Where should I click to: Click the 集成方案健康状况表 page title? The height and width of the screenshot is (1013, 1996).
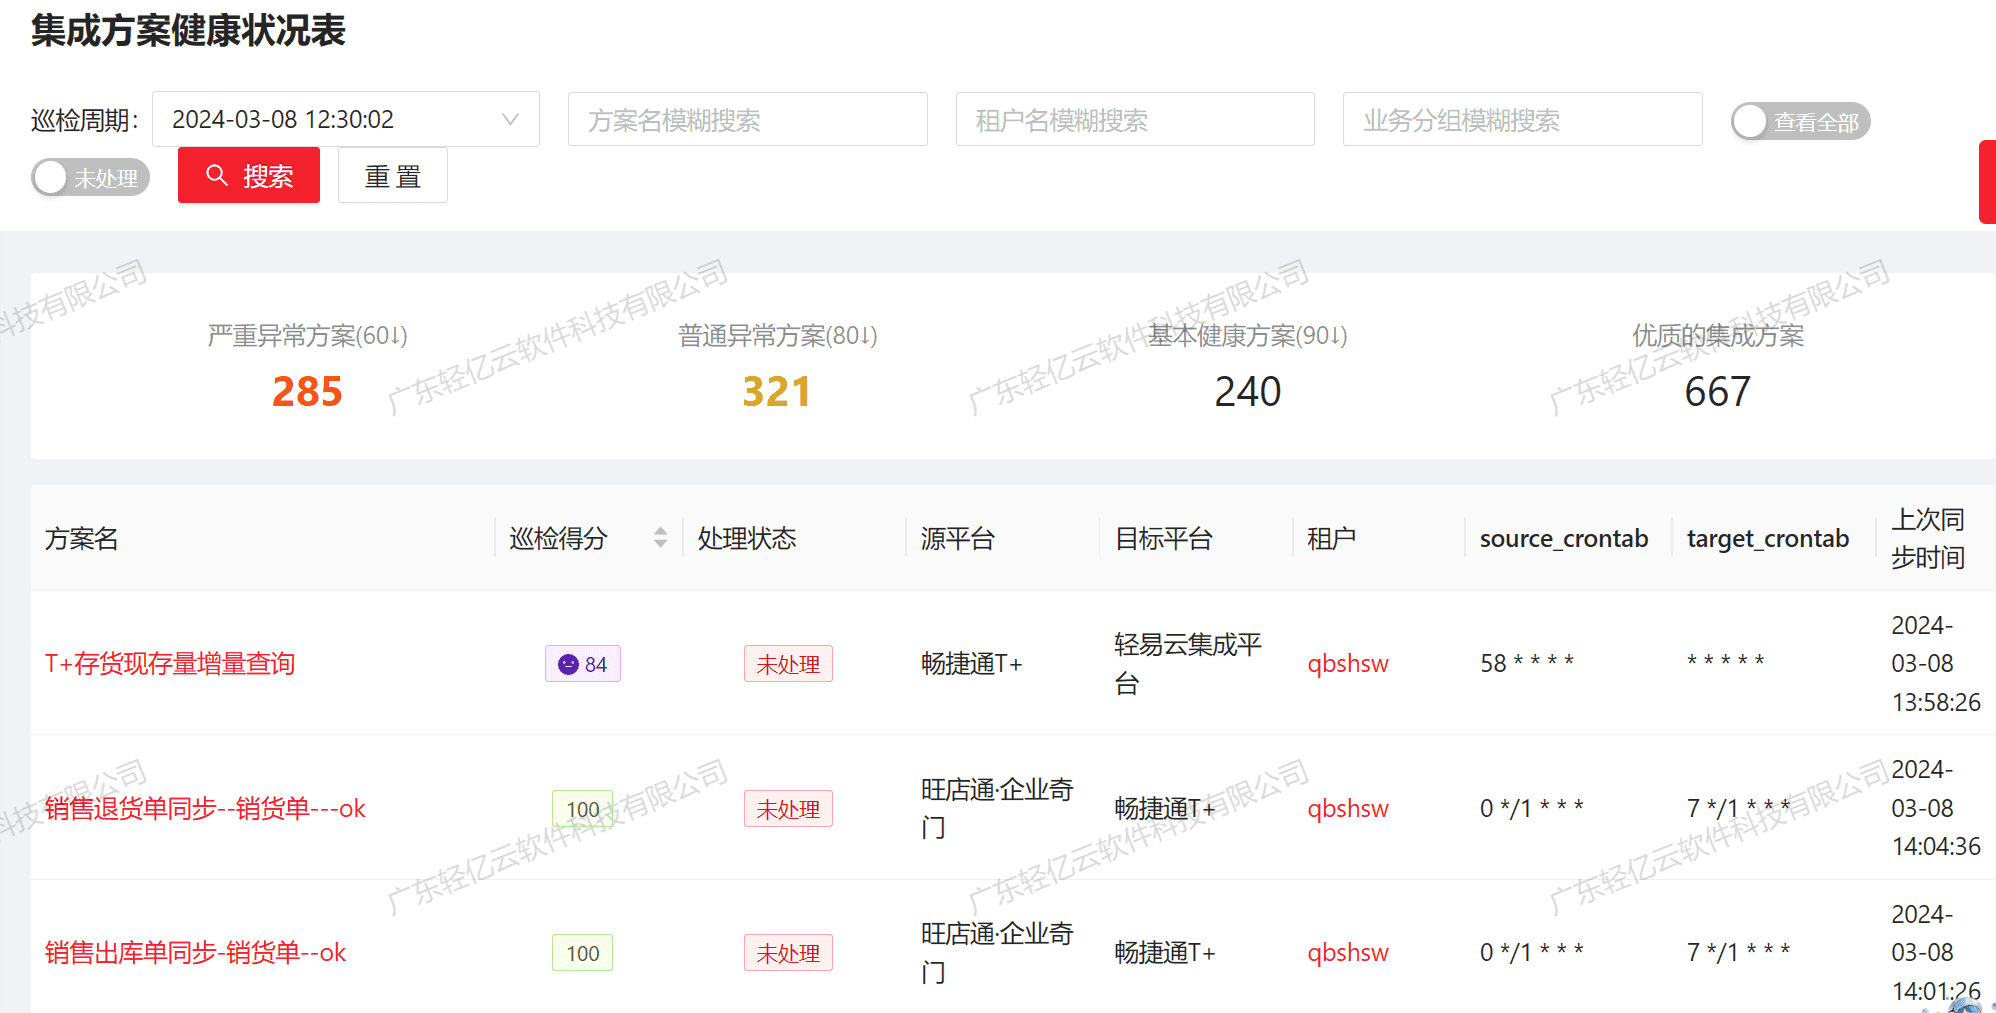188,30
